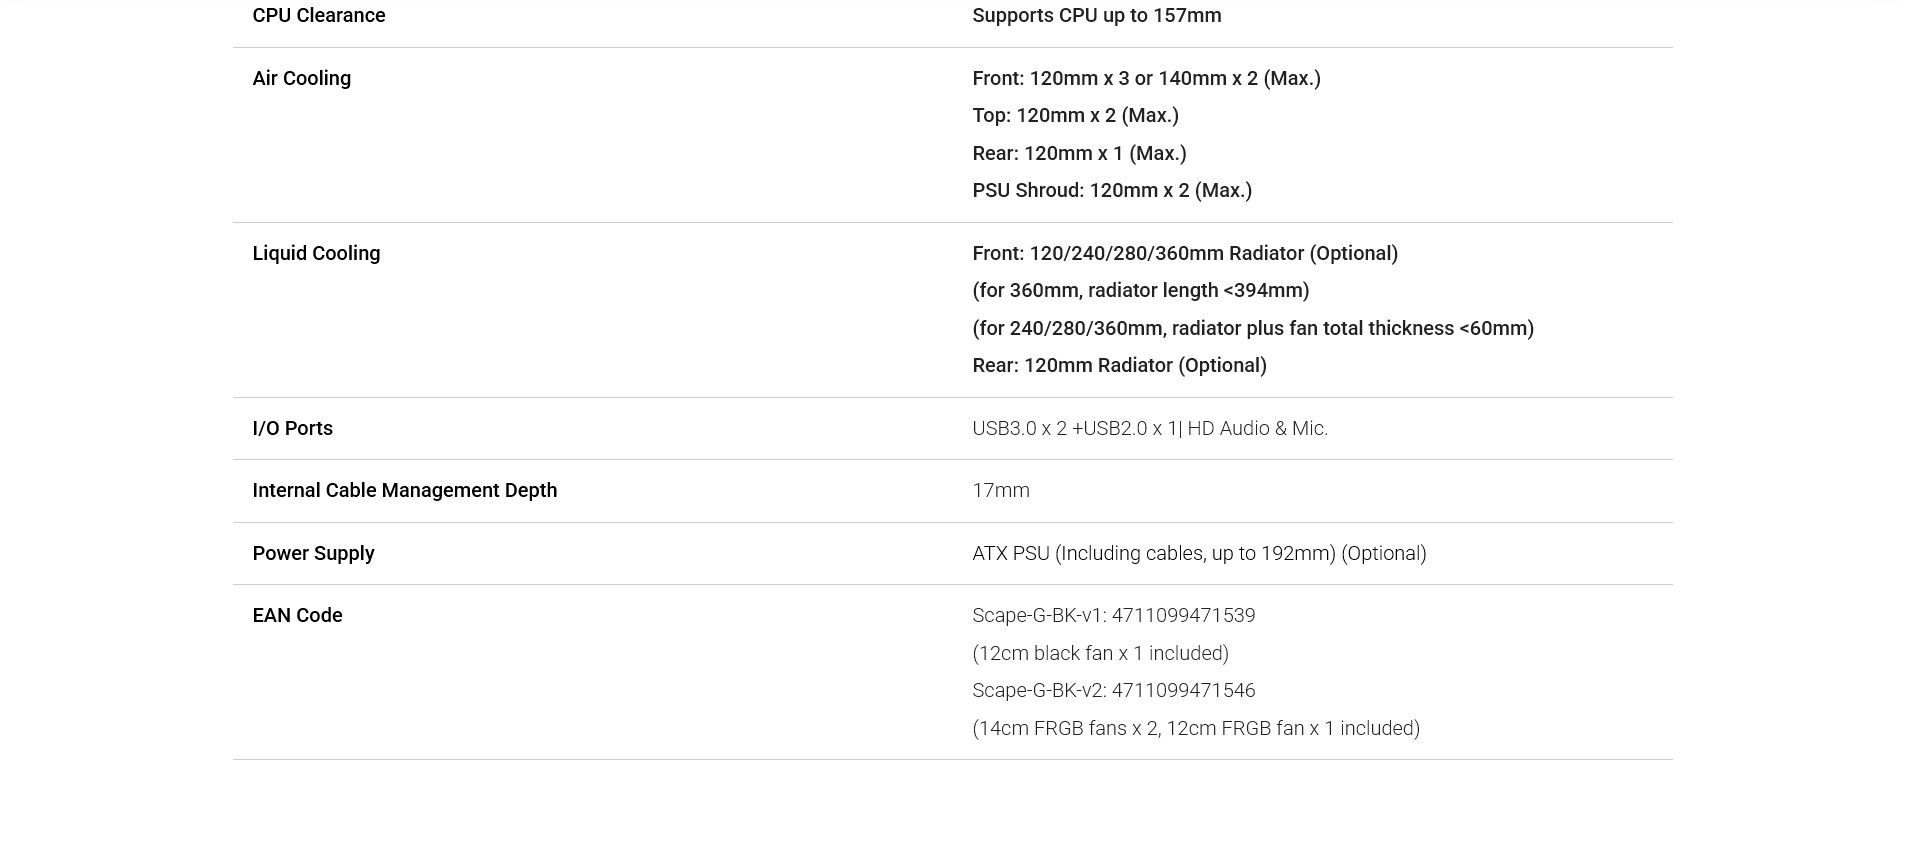Screen dimensions: 1905x863
Task: Select the Front 120mm x 3 fan line
Action: (x=1146, y=78)
